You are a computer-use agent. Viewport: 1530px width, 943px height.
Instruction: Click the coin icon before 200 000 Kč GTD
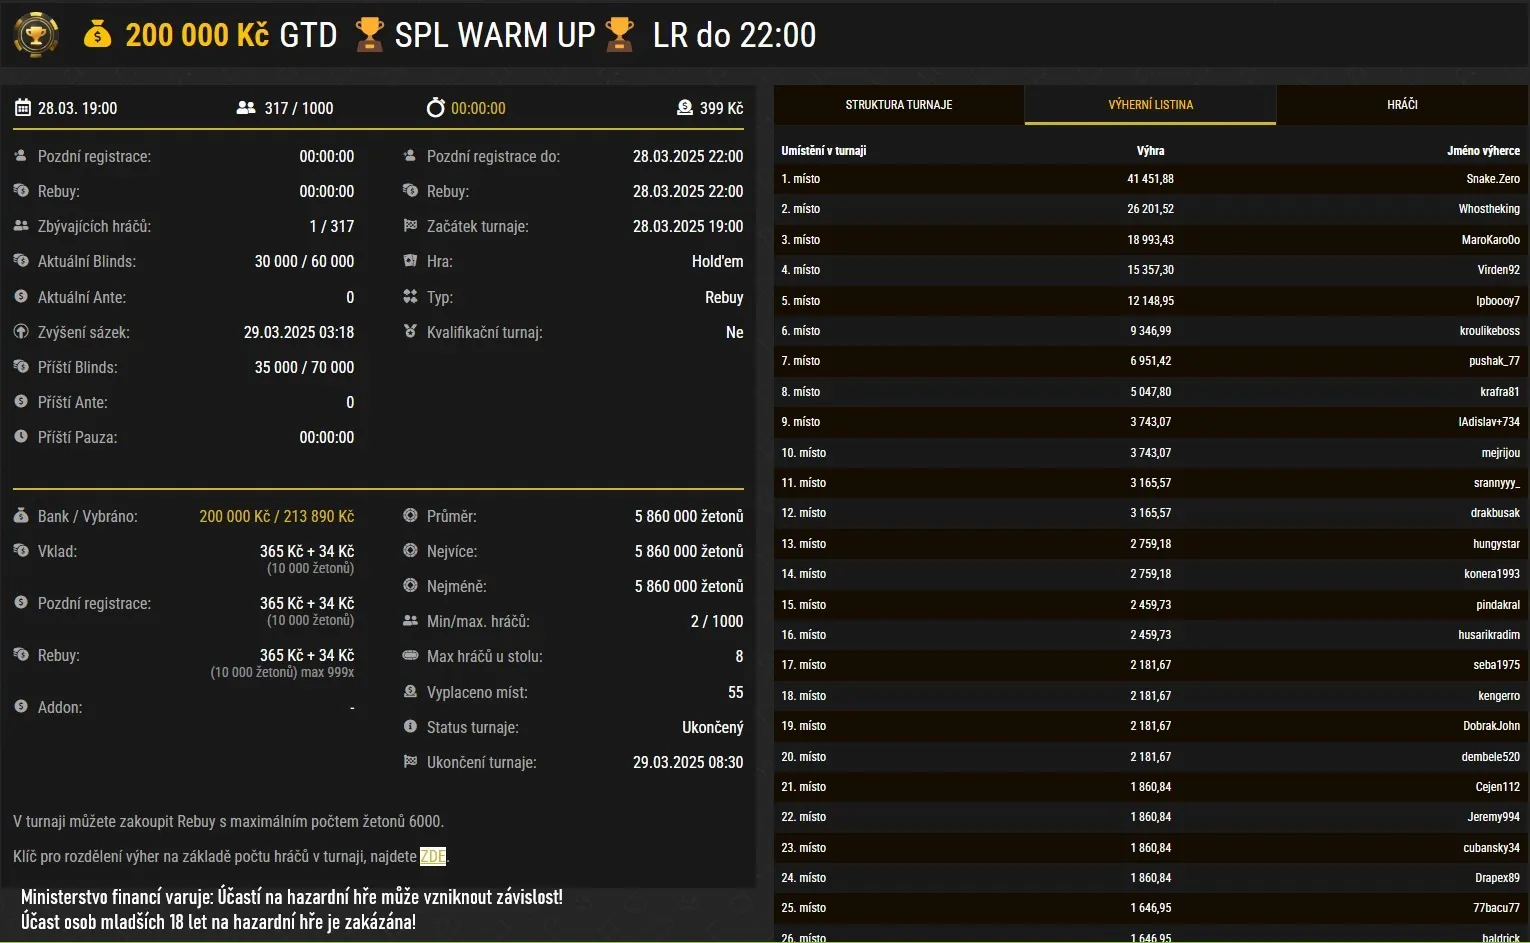[x=96, y=33]
